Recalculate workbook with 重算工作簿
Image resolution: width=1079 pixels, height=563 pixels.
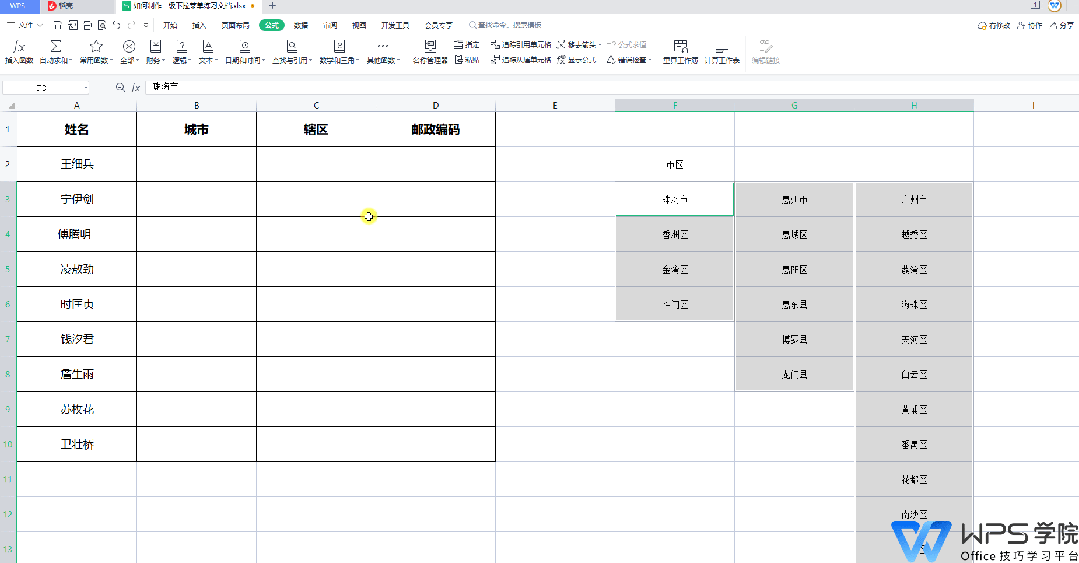point(681,51)
